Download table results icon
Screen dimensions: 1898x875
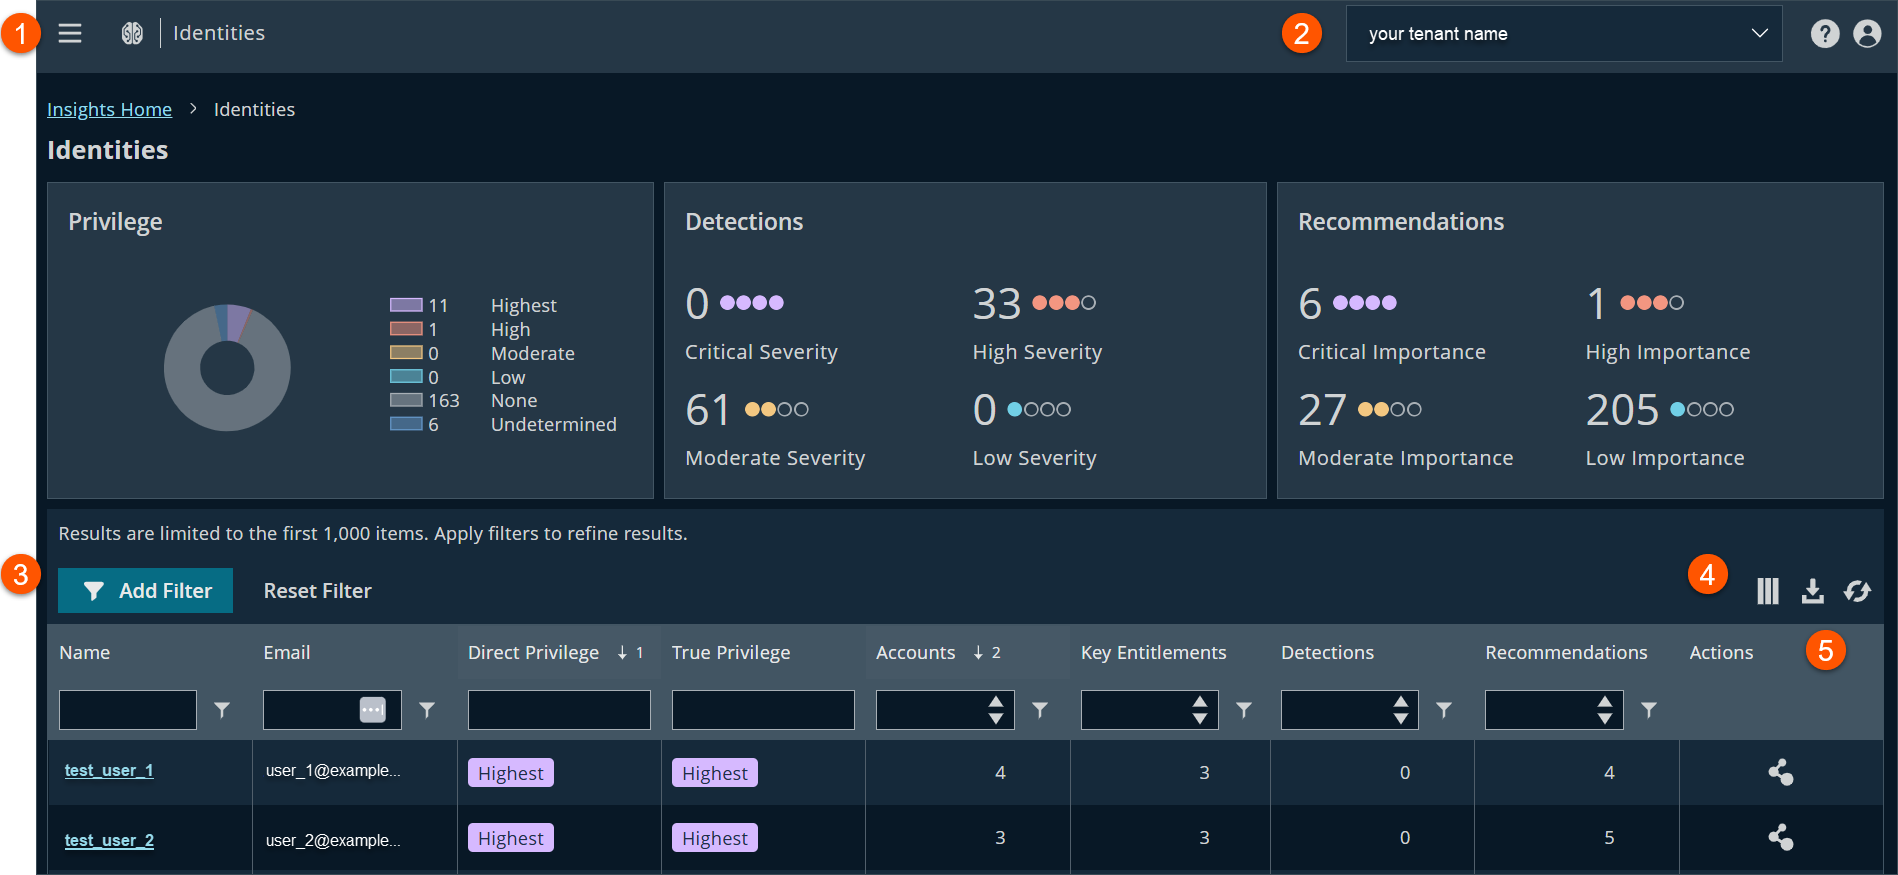1813,591
